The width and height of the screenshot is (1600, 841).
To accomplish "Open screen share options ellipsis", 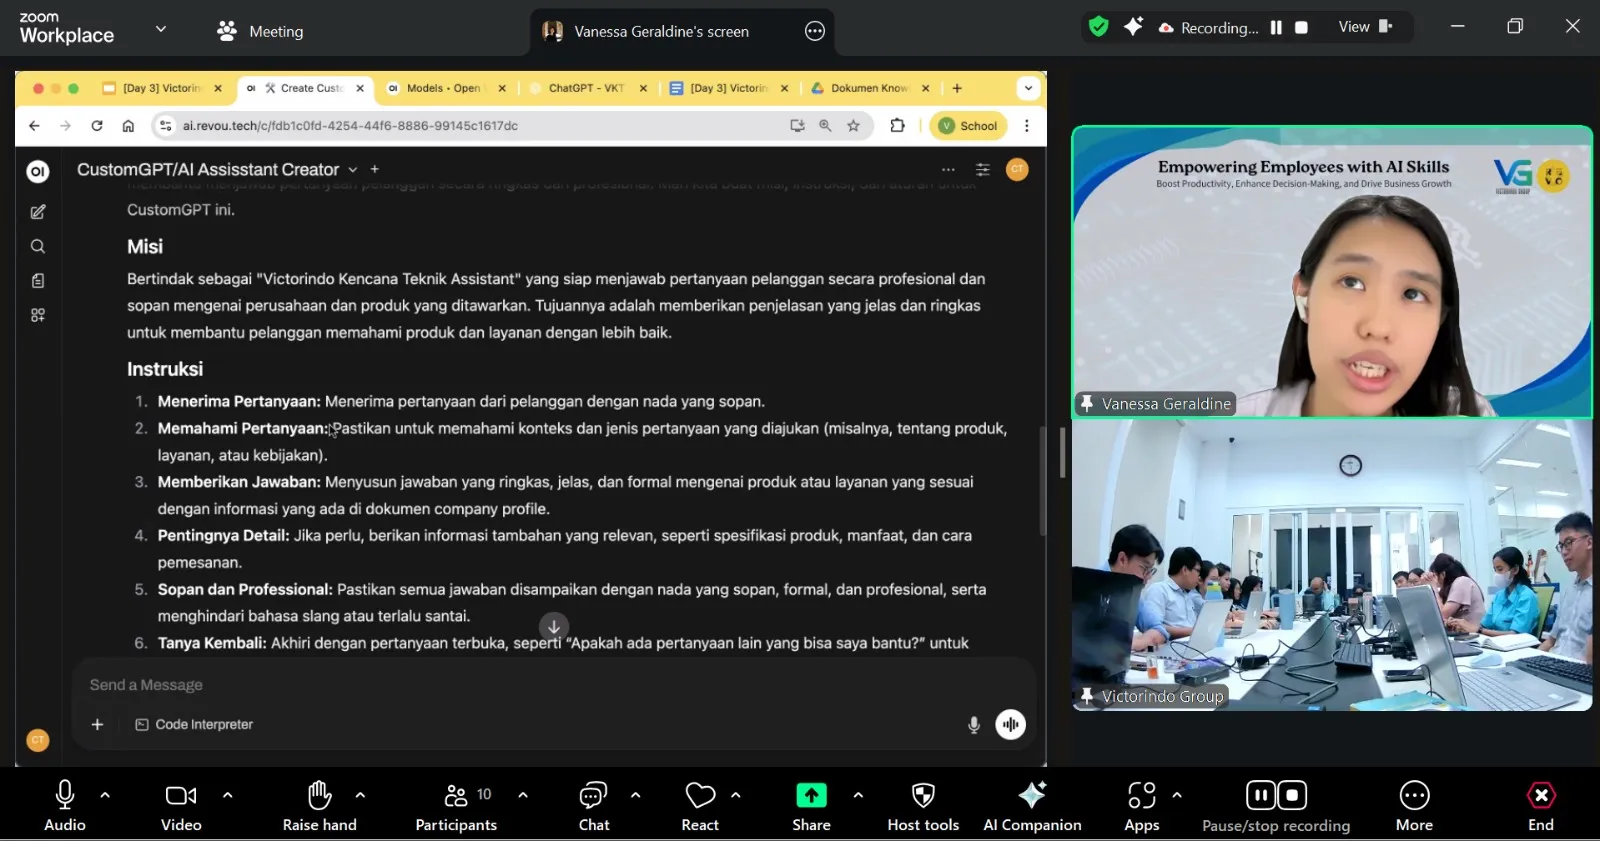I will [x=815, y=31].
